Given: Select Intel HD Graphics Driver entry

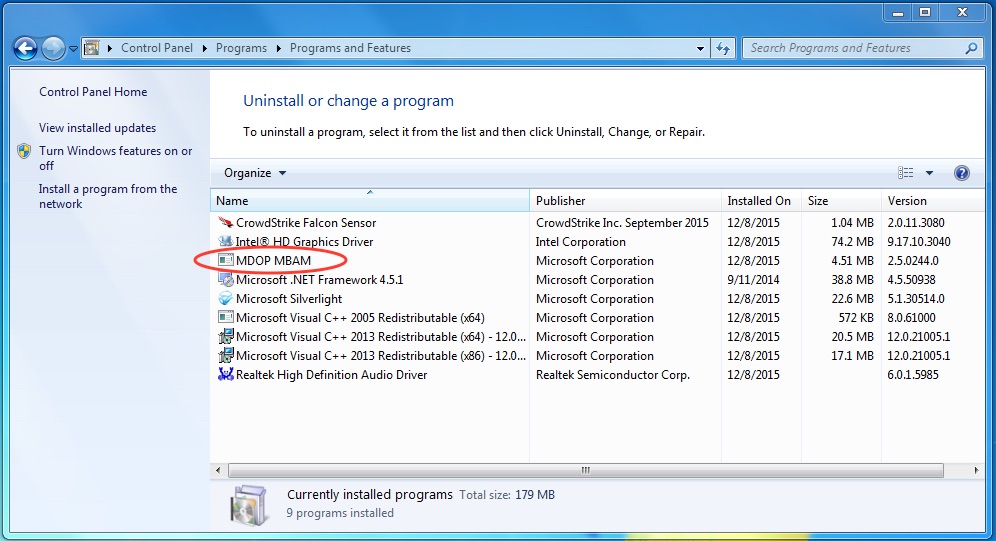Looking at the screenshot, I should point(304,242).
